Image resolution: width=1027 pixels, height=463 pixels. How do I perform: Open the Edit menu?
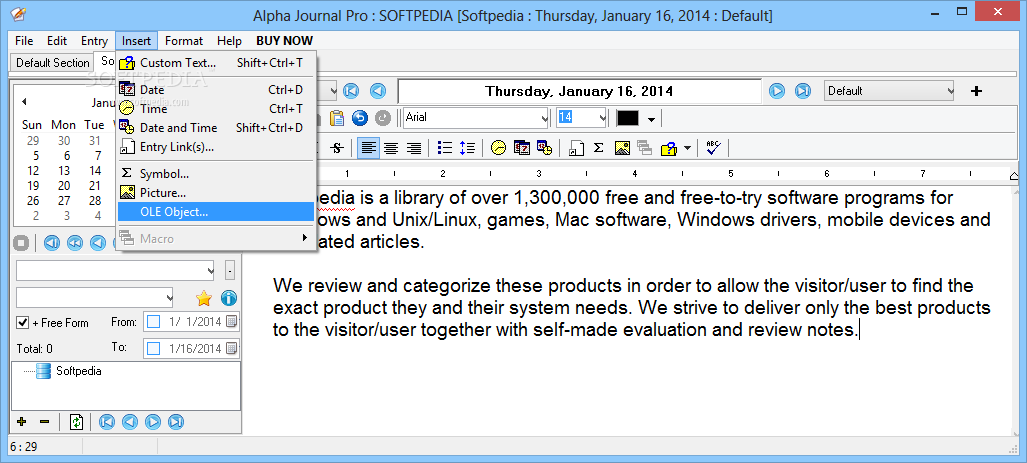click(57, 41)
